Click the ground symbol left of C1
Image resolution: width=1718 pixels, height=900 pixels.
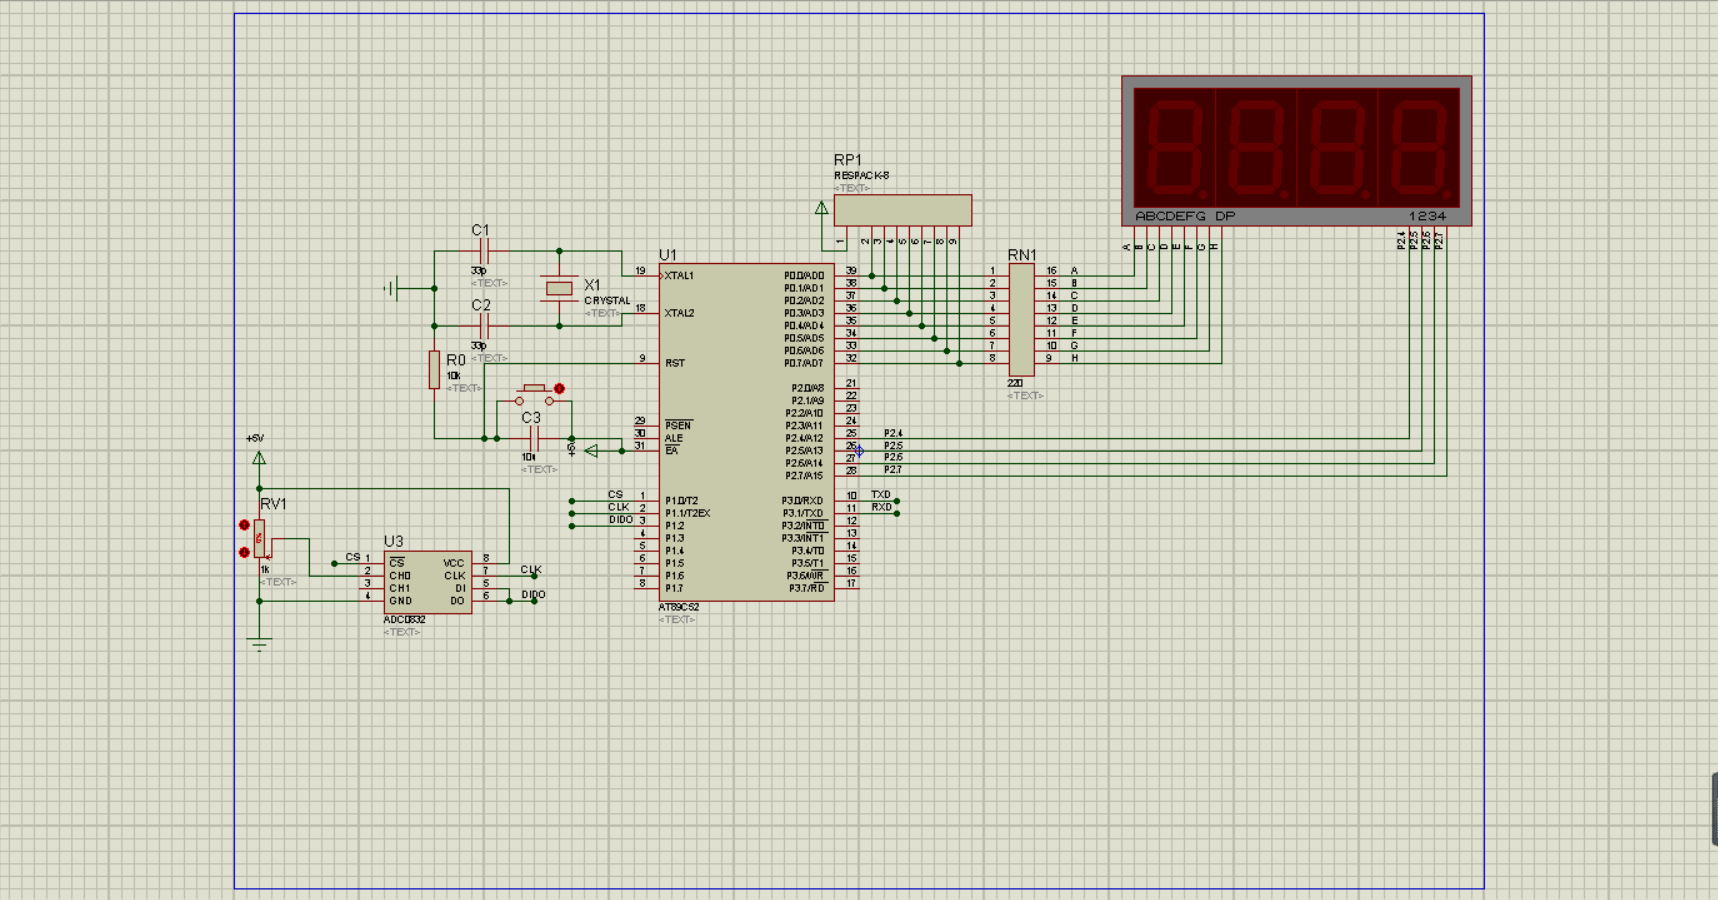[390, 290]
